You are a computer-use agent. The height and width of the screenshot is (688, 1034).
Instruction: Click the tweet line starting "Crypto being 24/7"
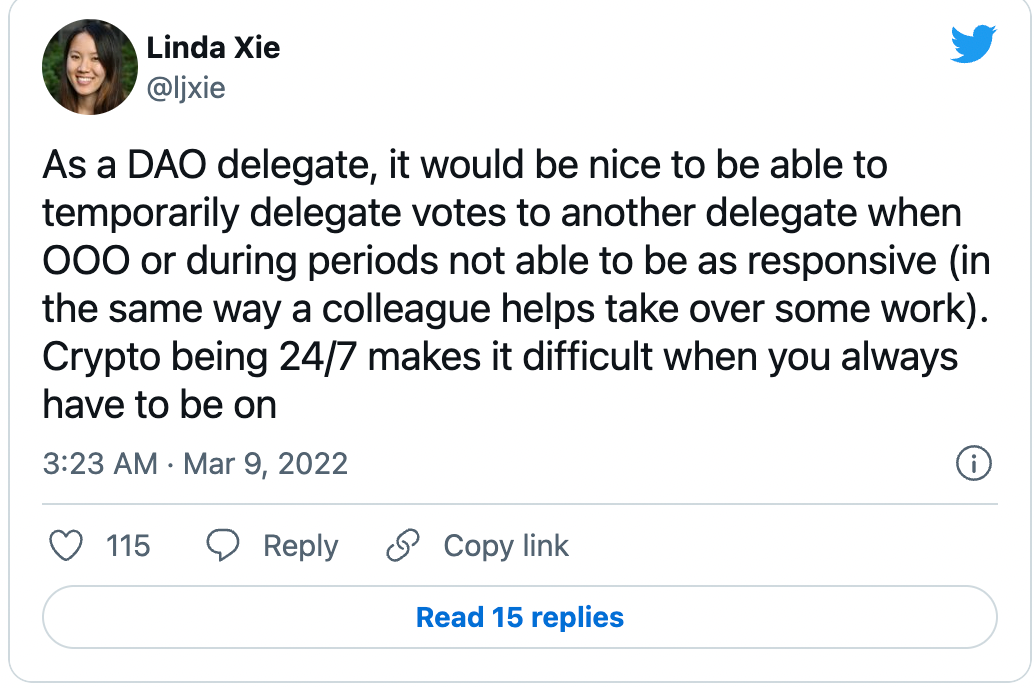click(x=500, y=358)
